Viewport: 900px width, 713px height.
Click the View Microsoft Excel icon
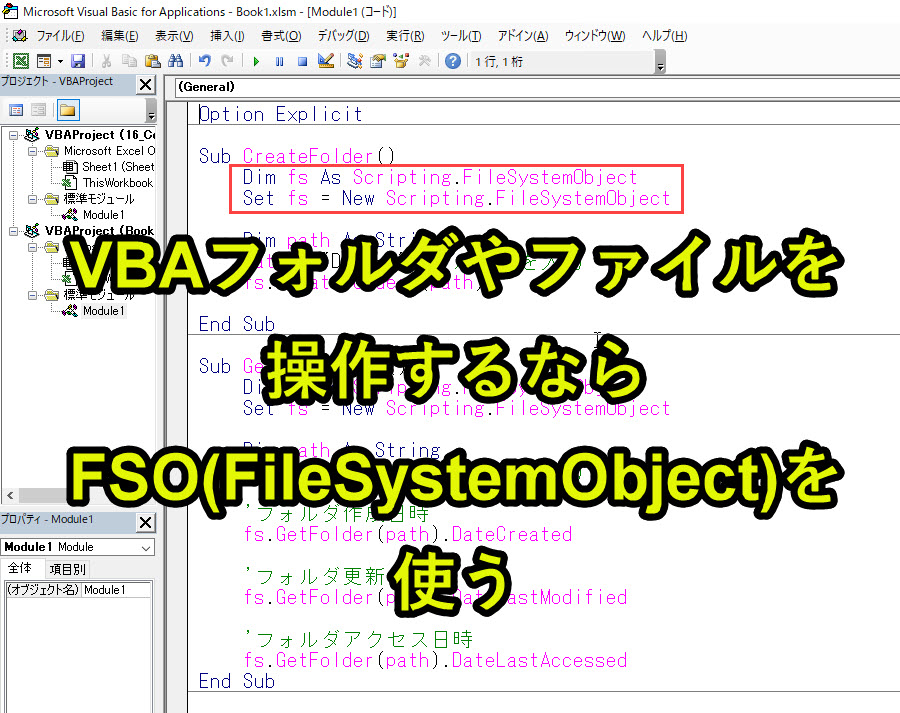coord(20,61)
